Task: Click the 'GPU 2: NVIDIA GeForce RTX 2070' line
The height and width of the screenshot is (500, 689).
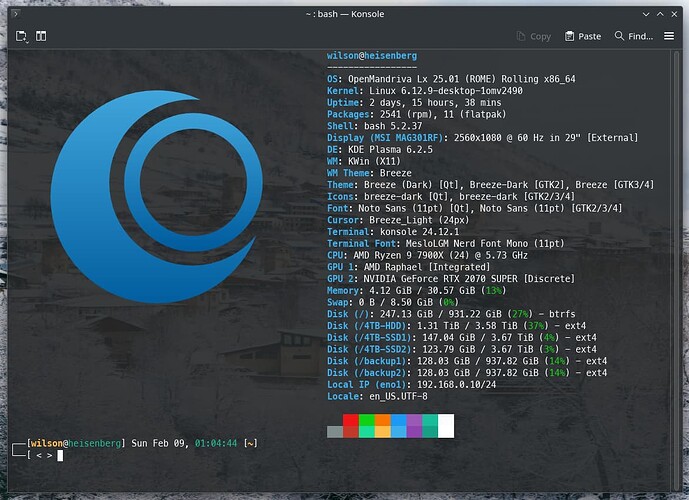Action: coord(451,279)
